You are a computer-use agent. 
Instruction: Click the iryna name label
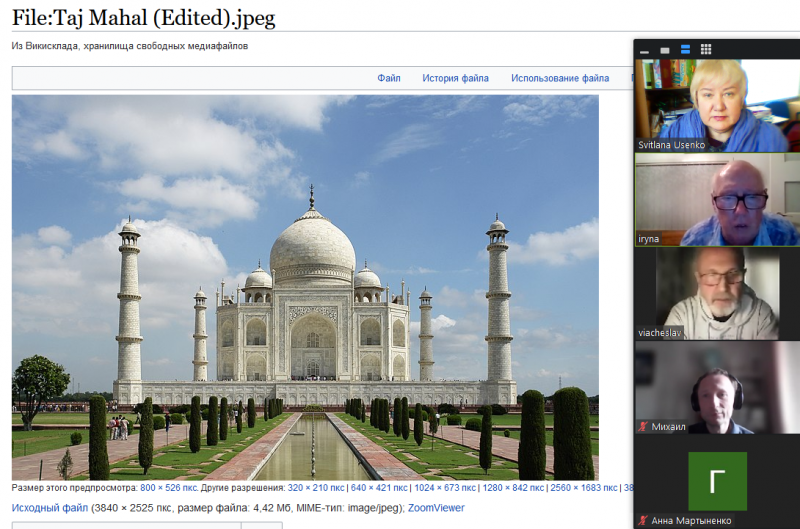click(648, 239)
